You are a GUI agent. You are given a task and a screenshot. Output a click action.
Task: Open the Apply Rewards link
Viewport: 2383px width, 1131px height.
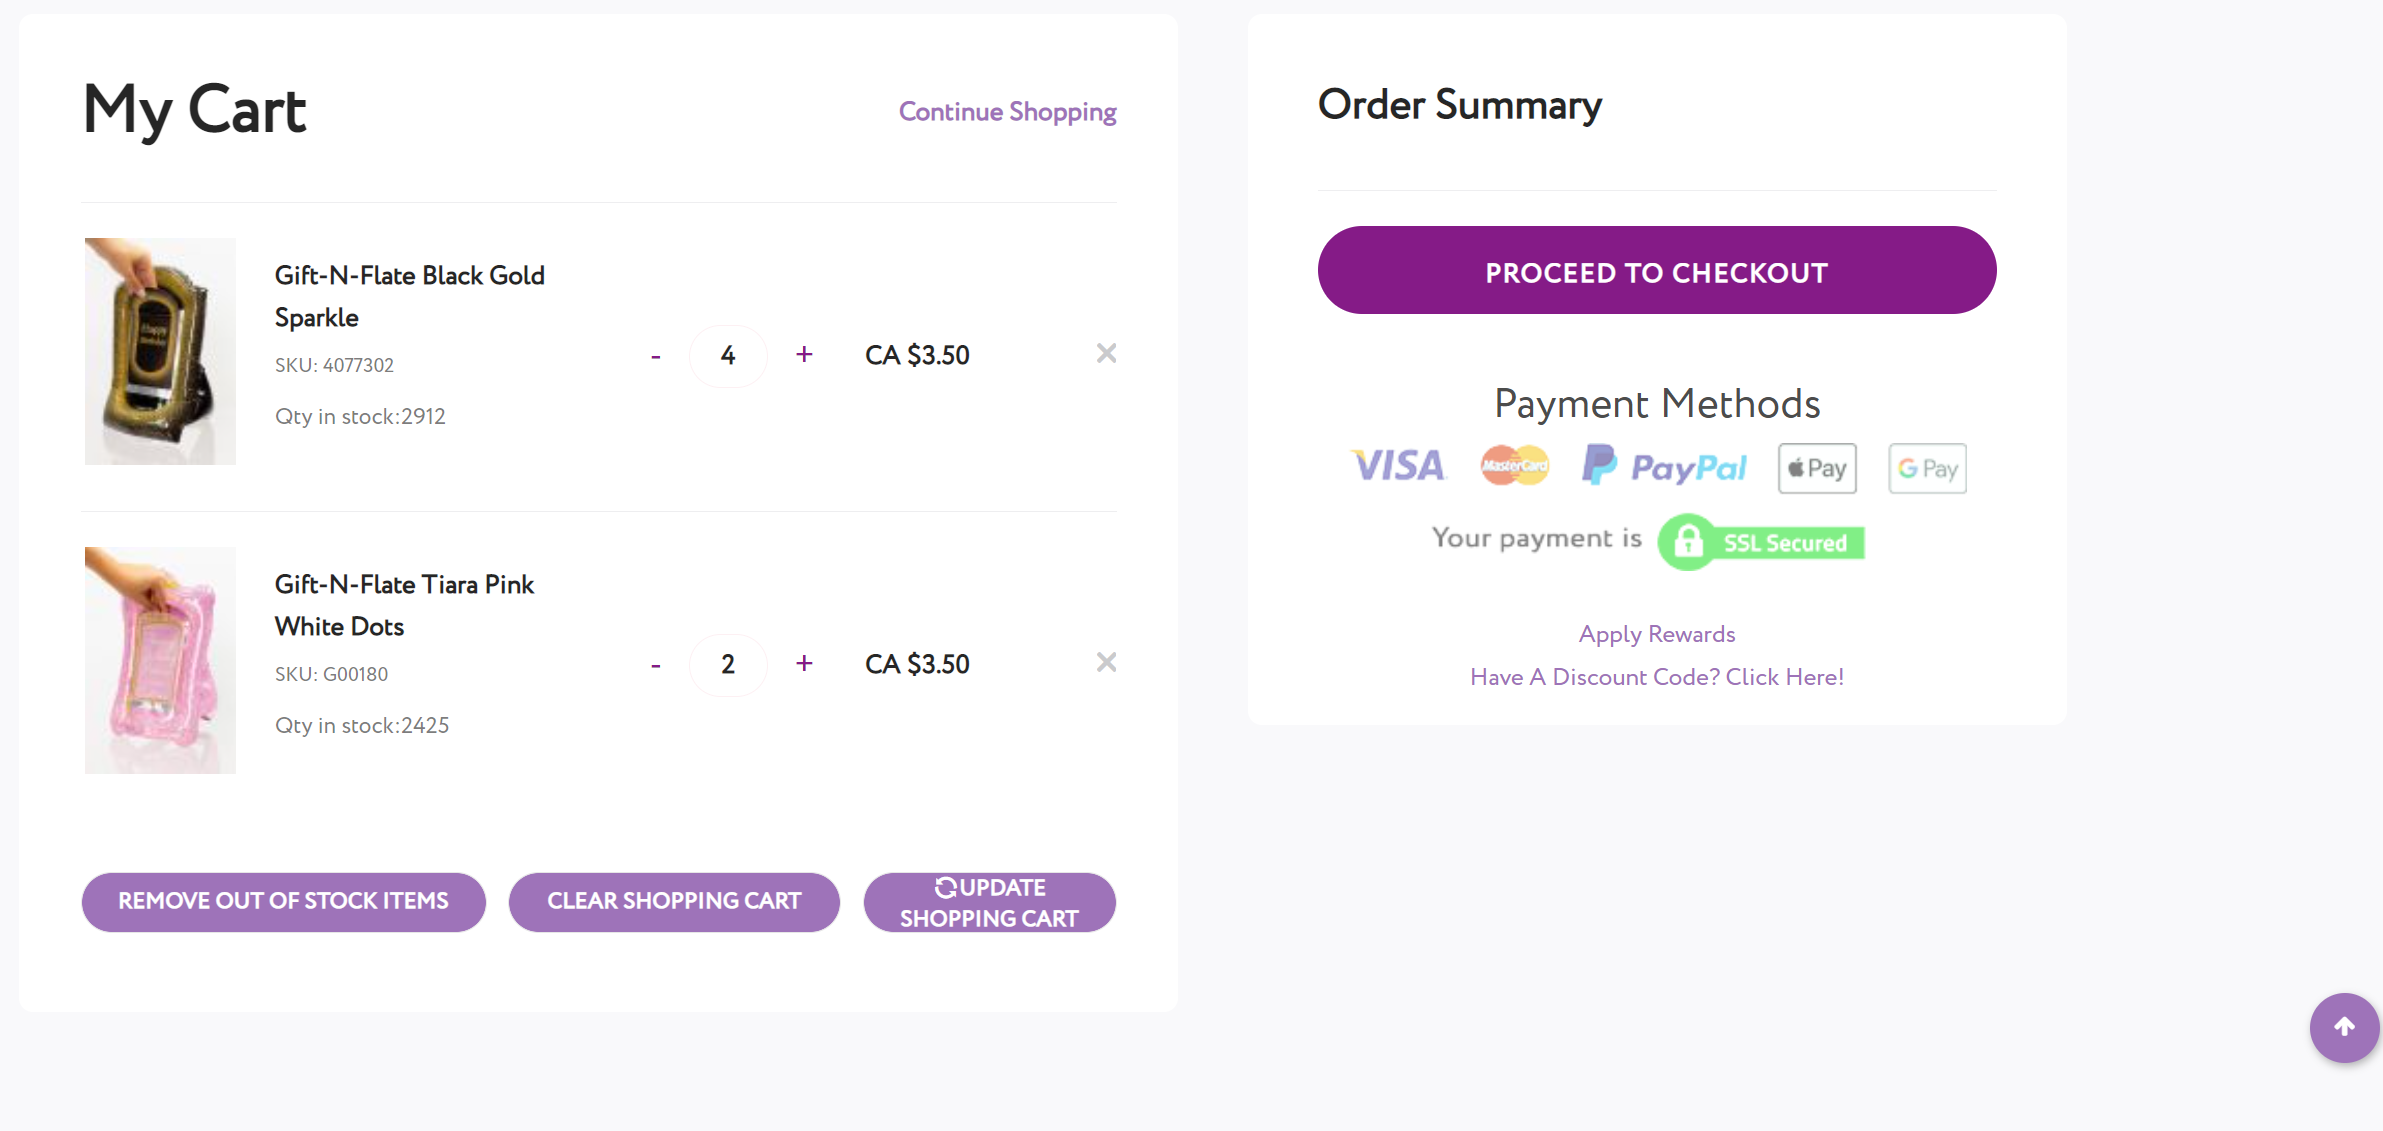(x=1656, y=634)
